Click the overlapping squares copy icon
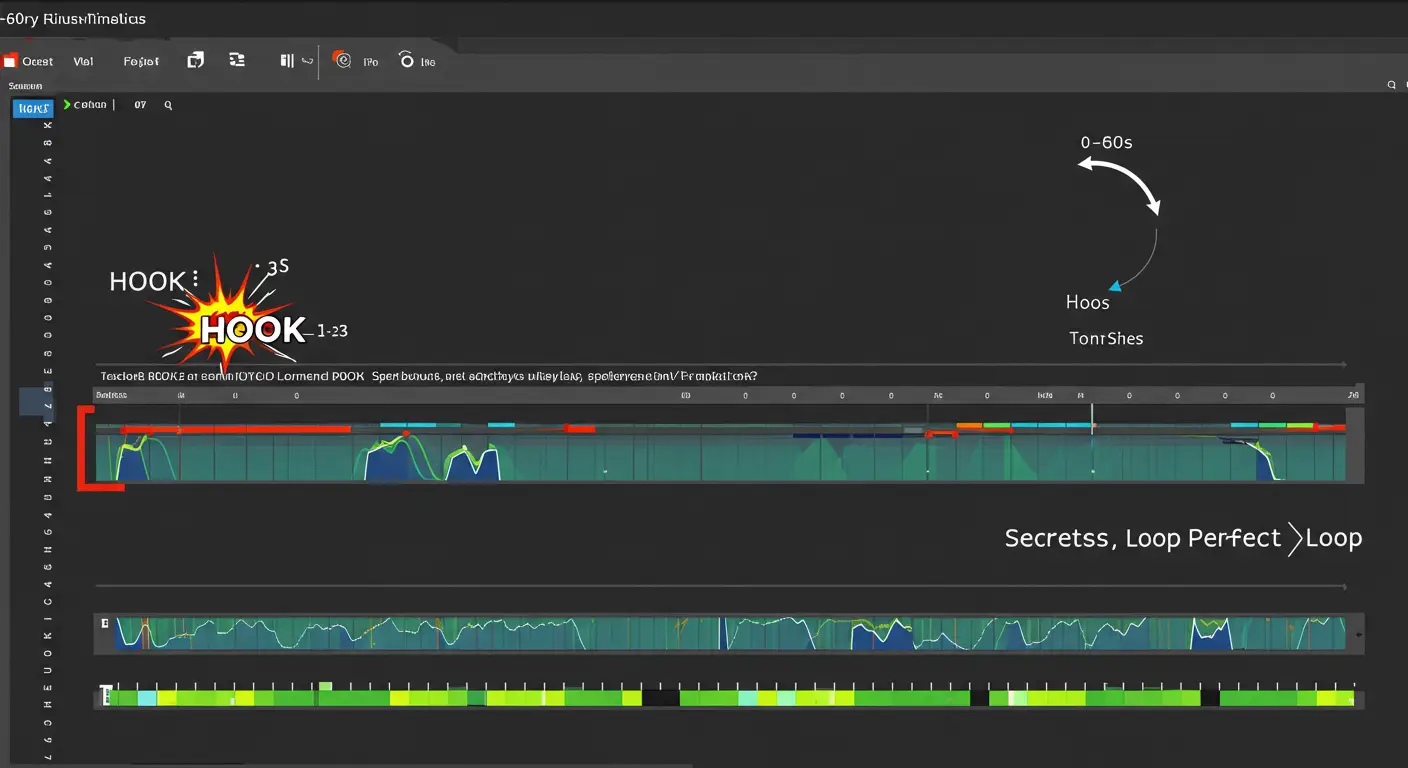The height and width of the screenshot is (768, 1408). click(x=196, y=60)
